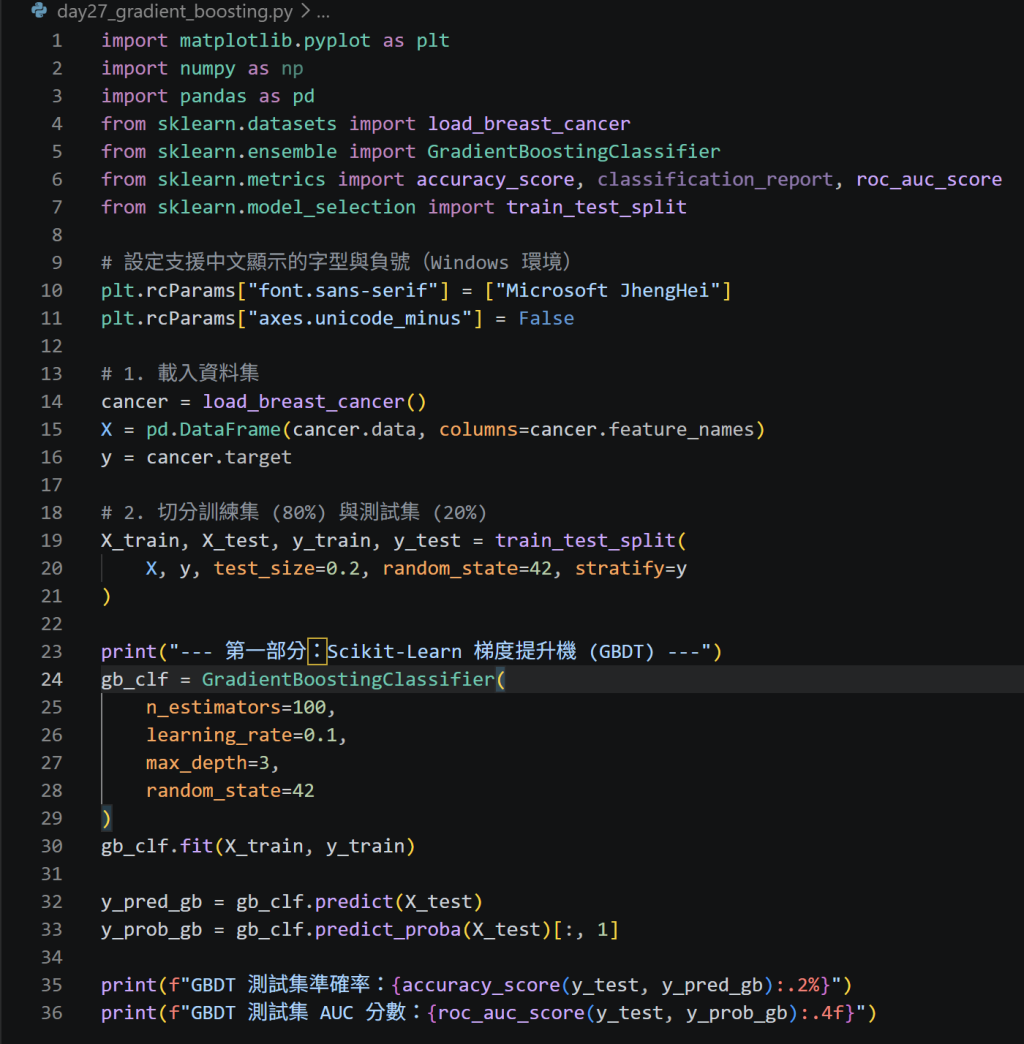Place cursor on "numpy" in line 2
This screenshot has width=1024, height=1044.
[x=208, y=69]
